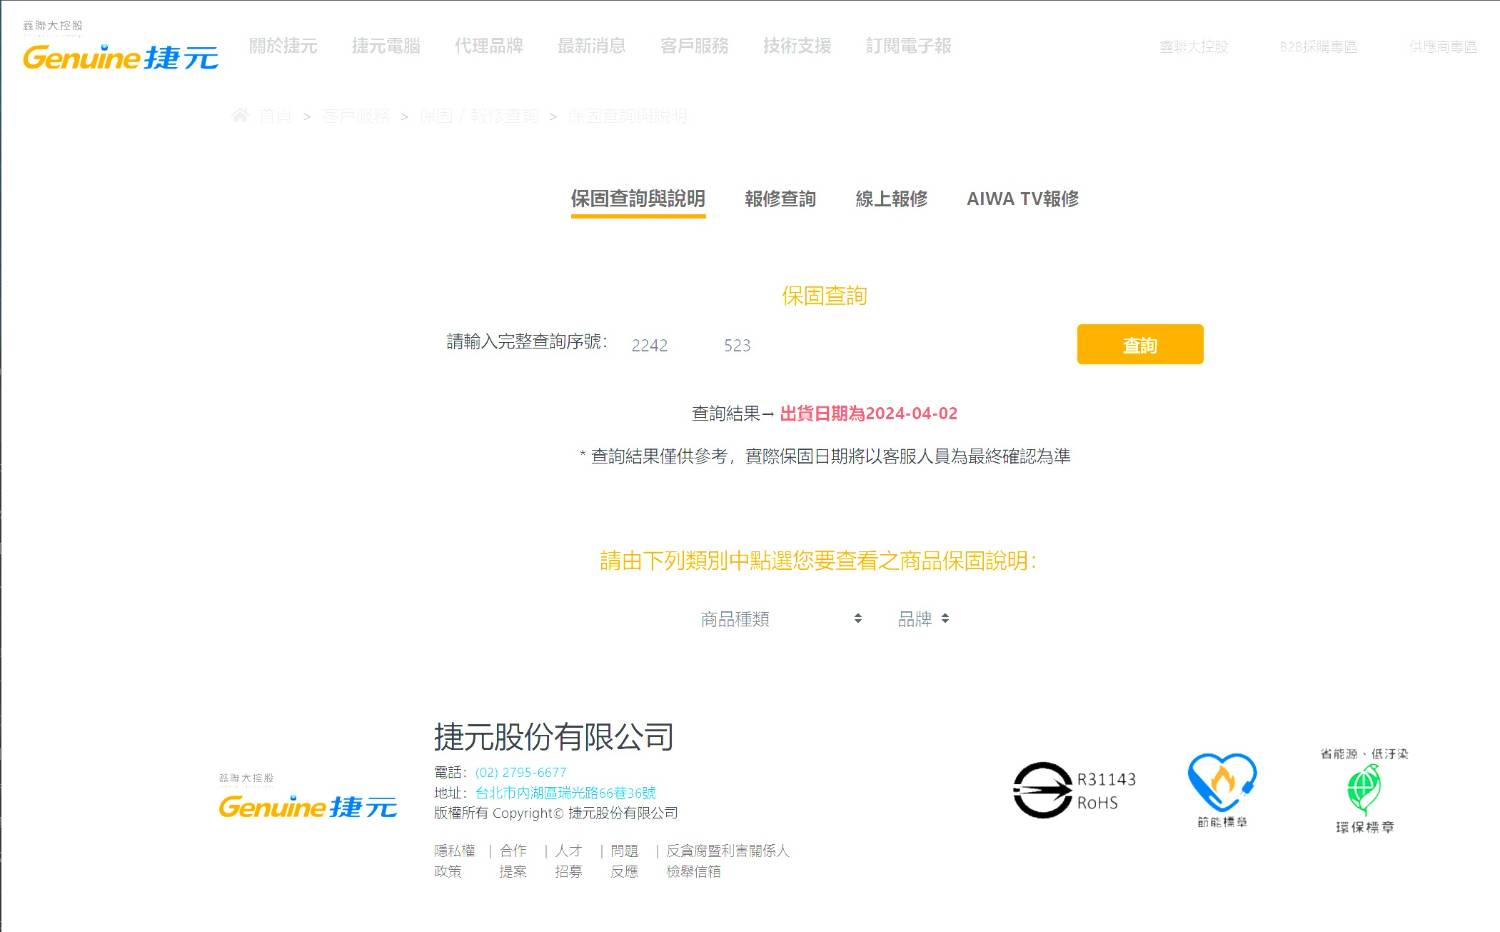This screenshot has height=932, width=1500.
Task: Switch to the 報修查詢 tab
Action: point(780,199)
